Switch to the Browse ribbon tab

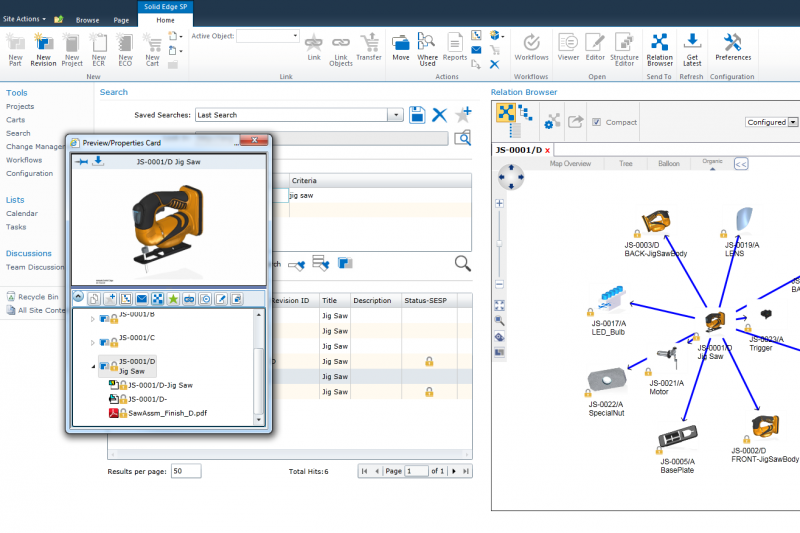(x=87, y=20)
